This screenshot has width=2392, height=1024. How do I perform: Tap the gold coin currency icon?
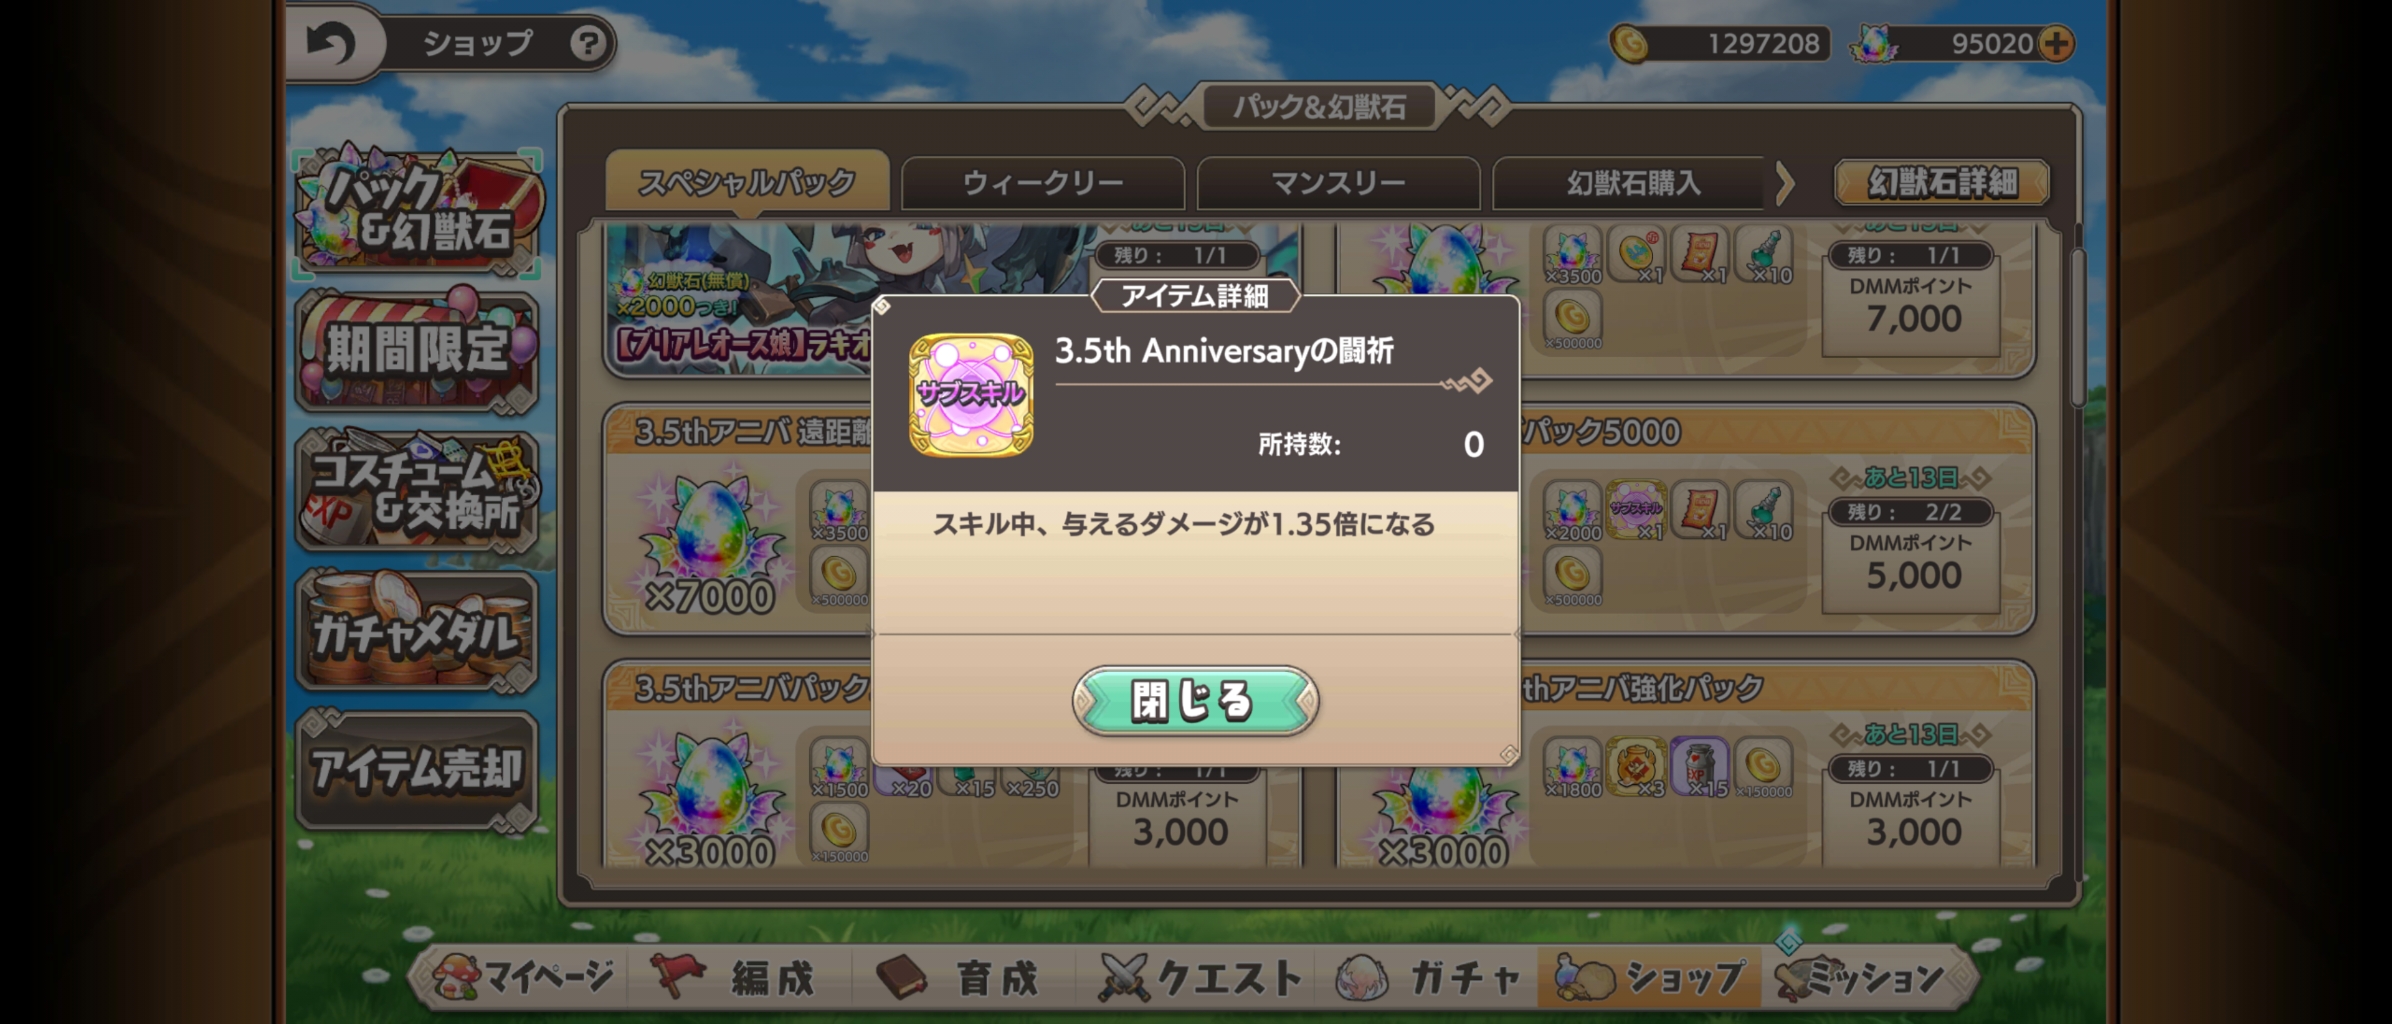coord(1629,43)
